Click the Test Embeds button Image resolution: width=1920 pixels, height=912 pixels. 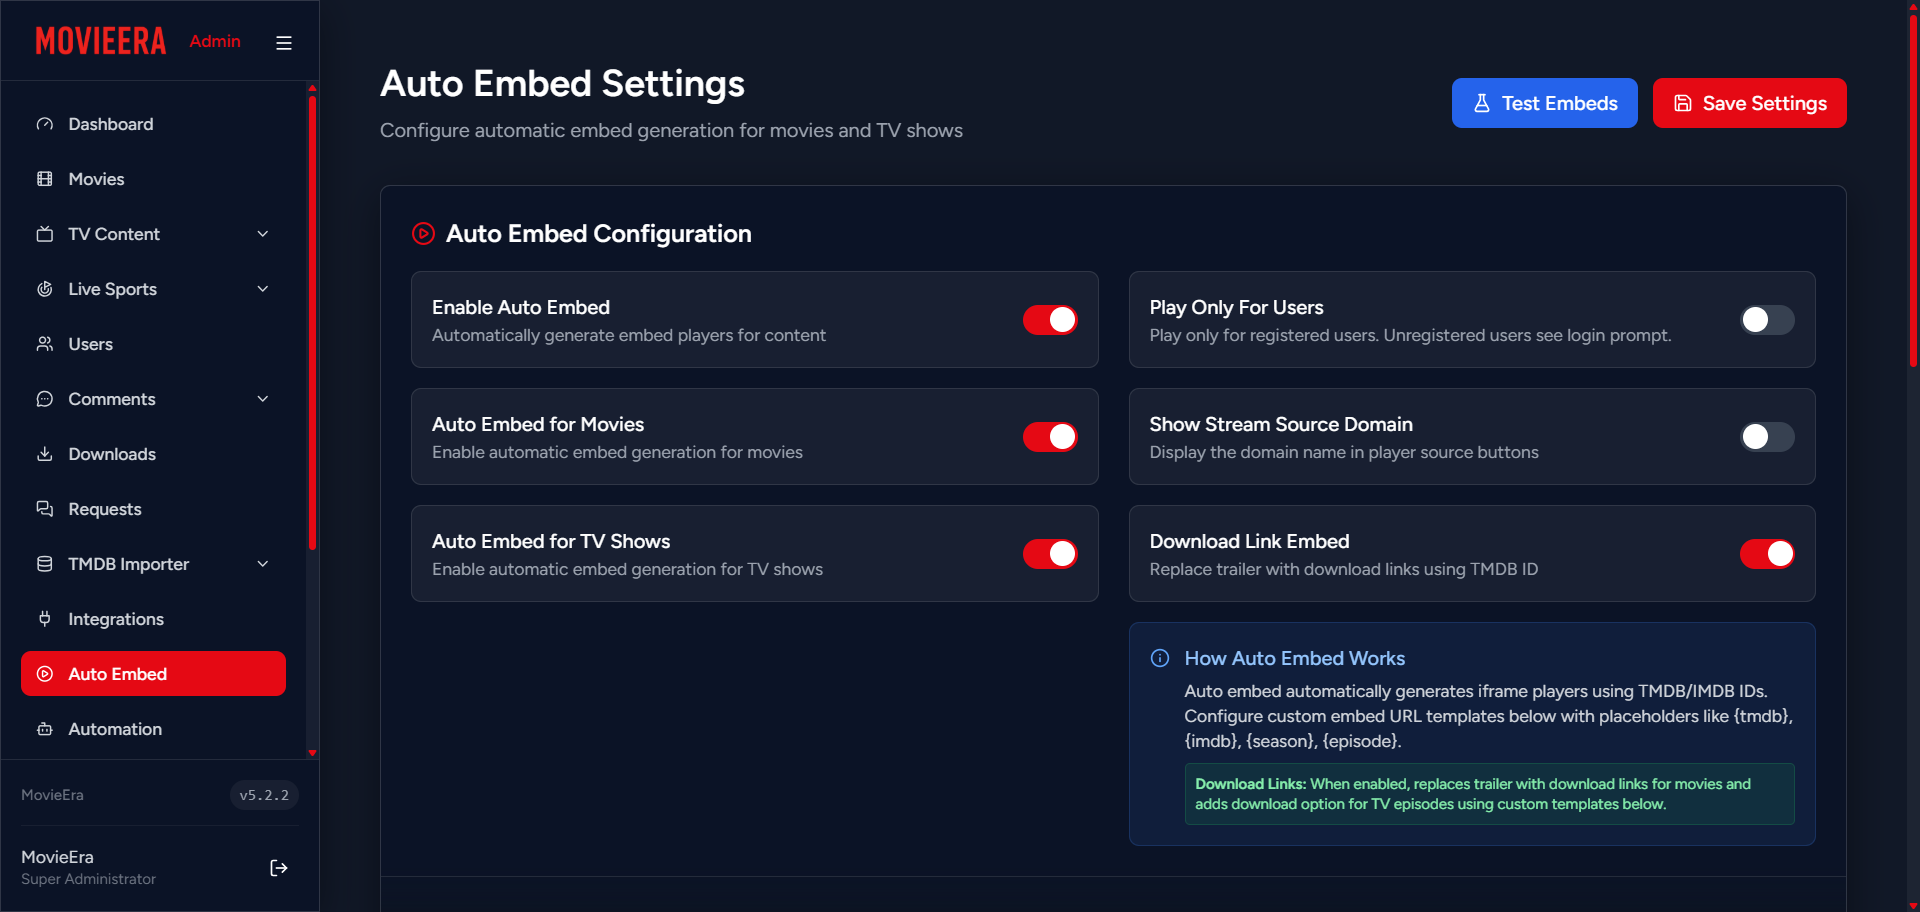(x=1544, y=103)
